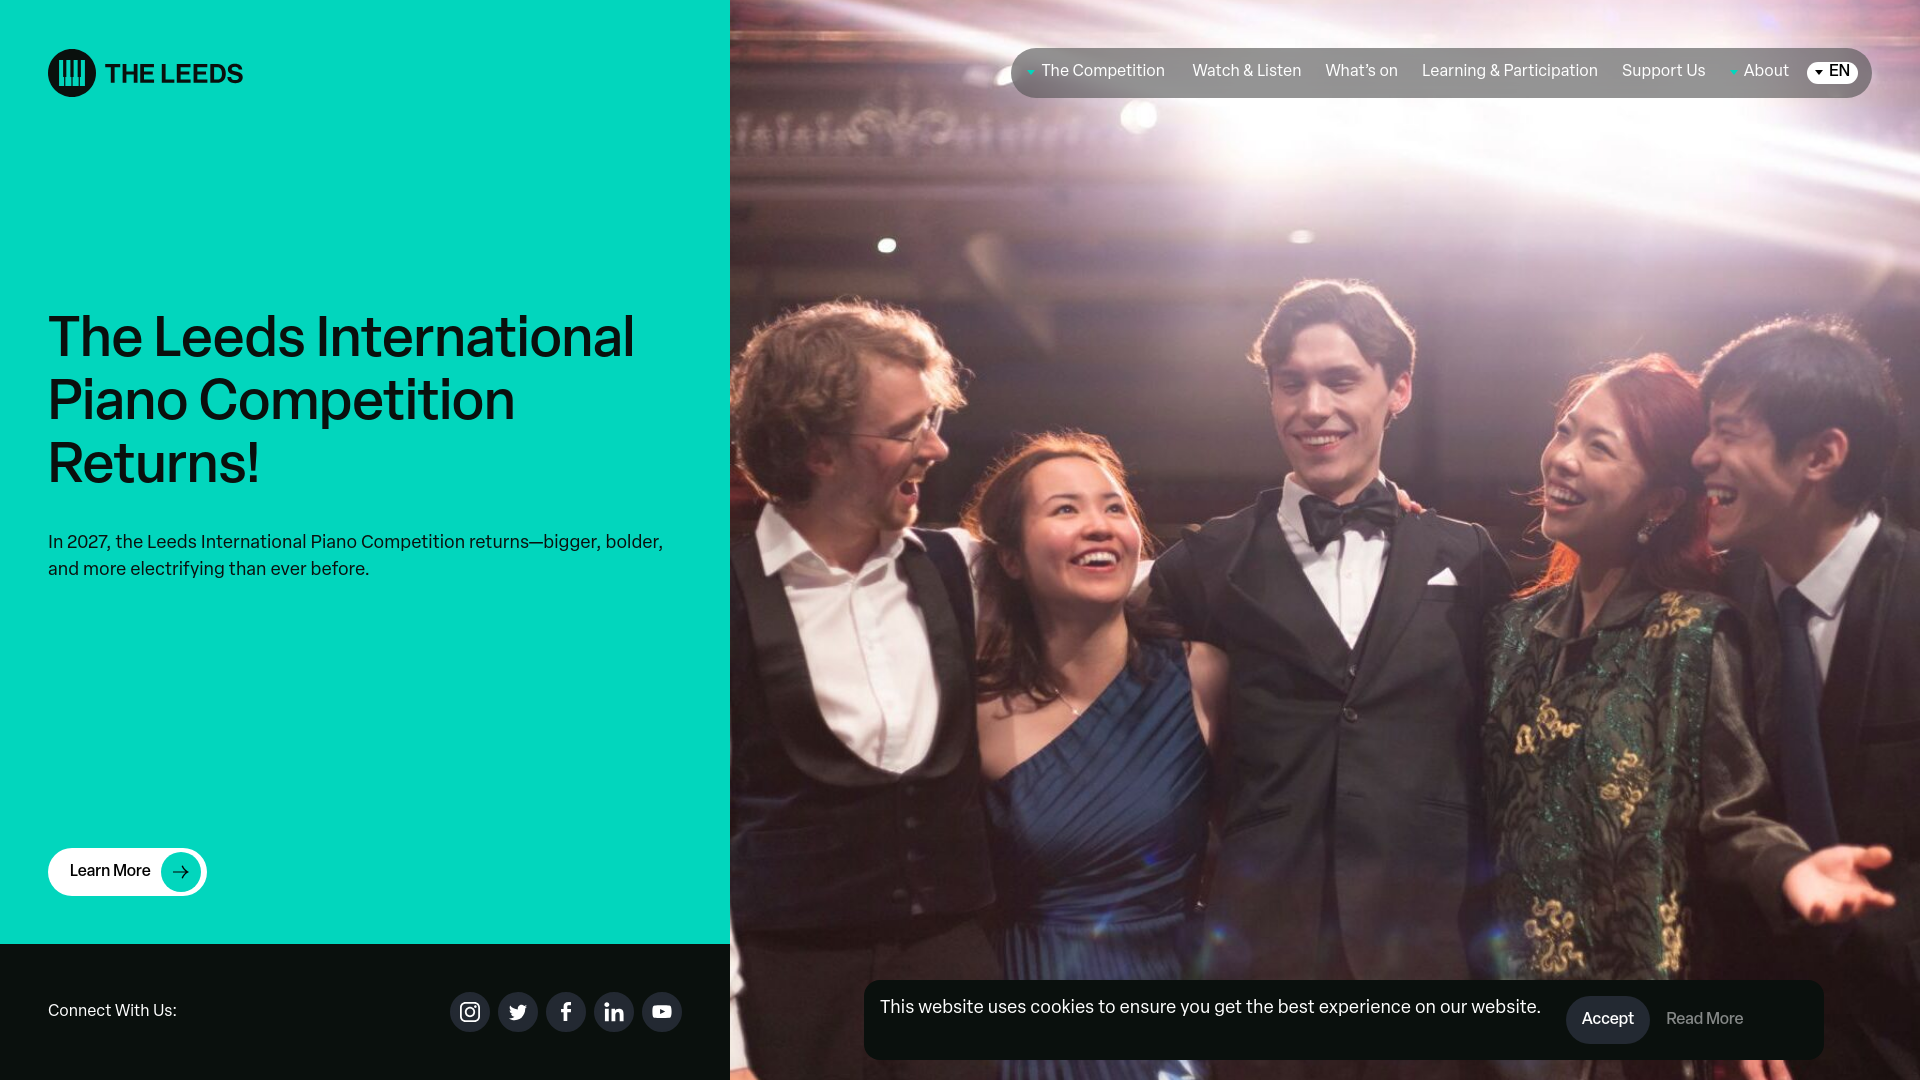Click the Connect With Us label
Viewport: 1920px width, 1080px height.
click(x=112, y=1011)
